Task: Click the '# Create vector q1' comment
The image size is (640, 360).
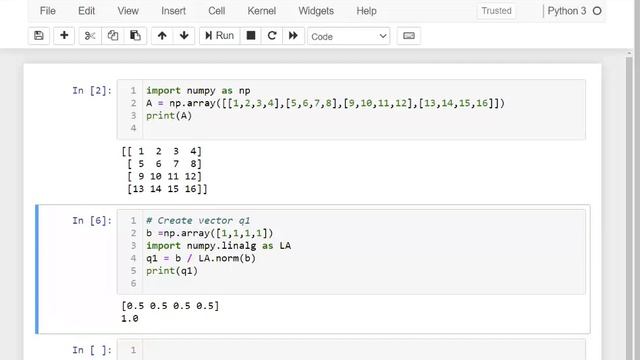Action: coord(198,220)
